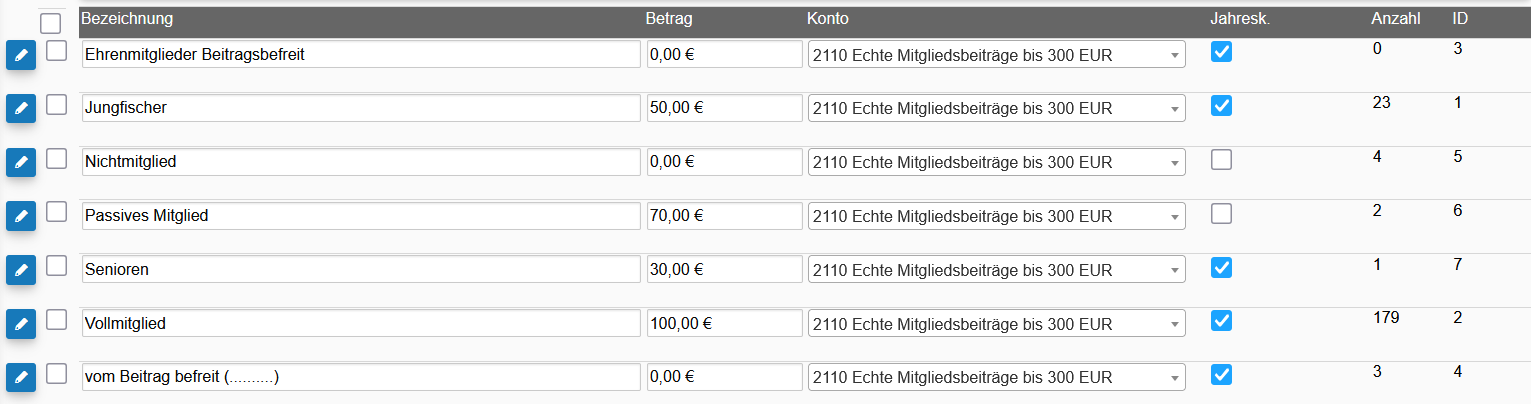Viewport: 1531px width, 404px height.
Task: Click the Anzahl column header
Action: pos(1395,19)
